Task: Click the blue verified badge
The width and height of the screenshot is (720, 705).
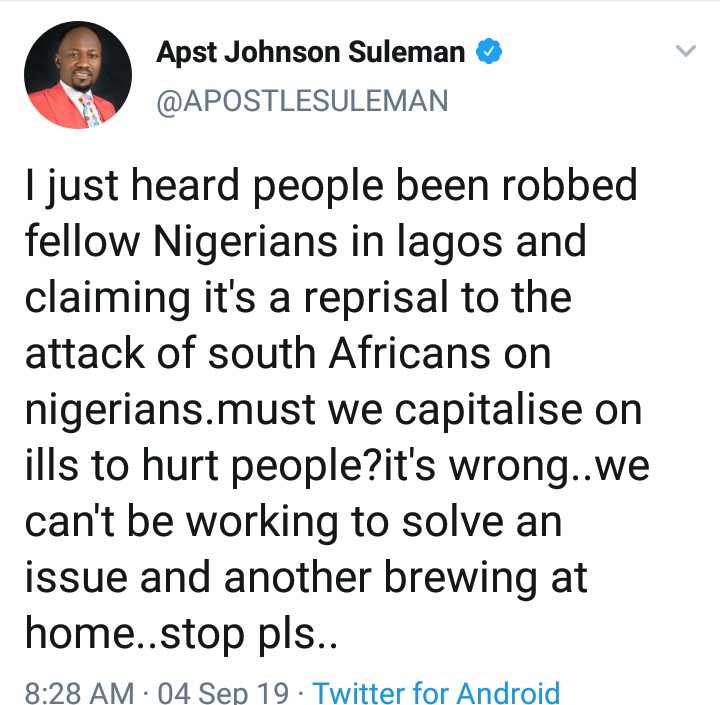Action: (489, 54)
